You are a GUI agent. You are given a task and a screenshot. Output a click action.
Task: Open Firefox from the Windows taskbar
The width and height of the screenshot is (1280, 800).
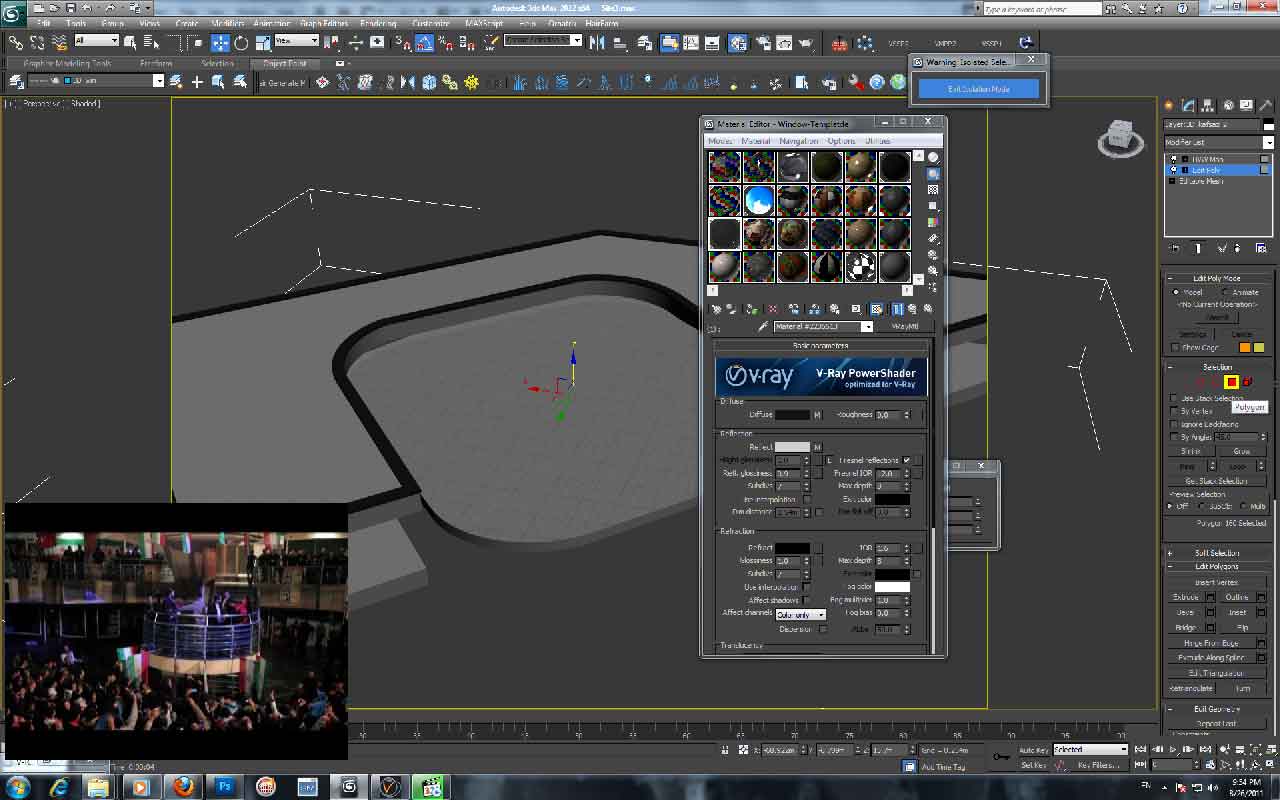pos(181,787)
